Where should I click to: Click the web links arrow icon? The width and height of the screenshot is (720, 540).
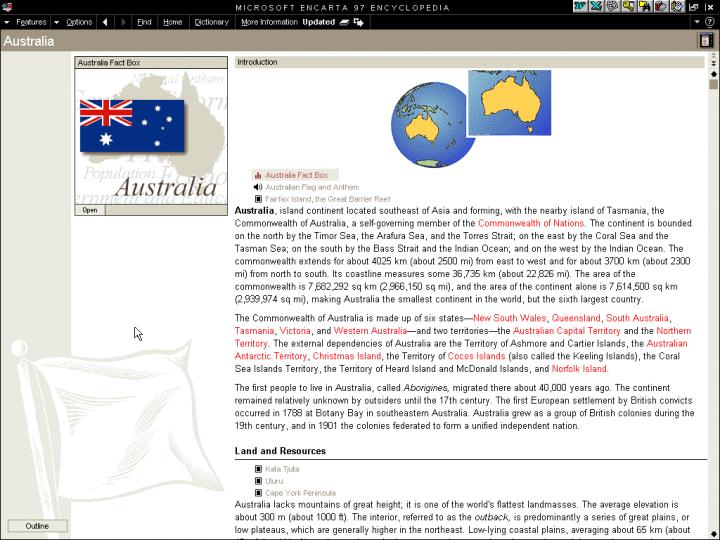coord(359,22)
